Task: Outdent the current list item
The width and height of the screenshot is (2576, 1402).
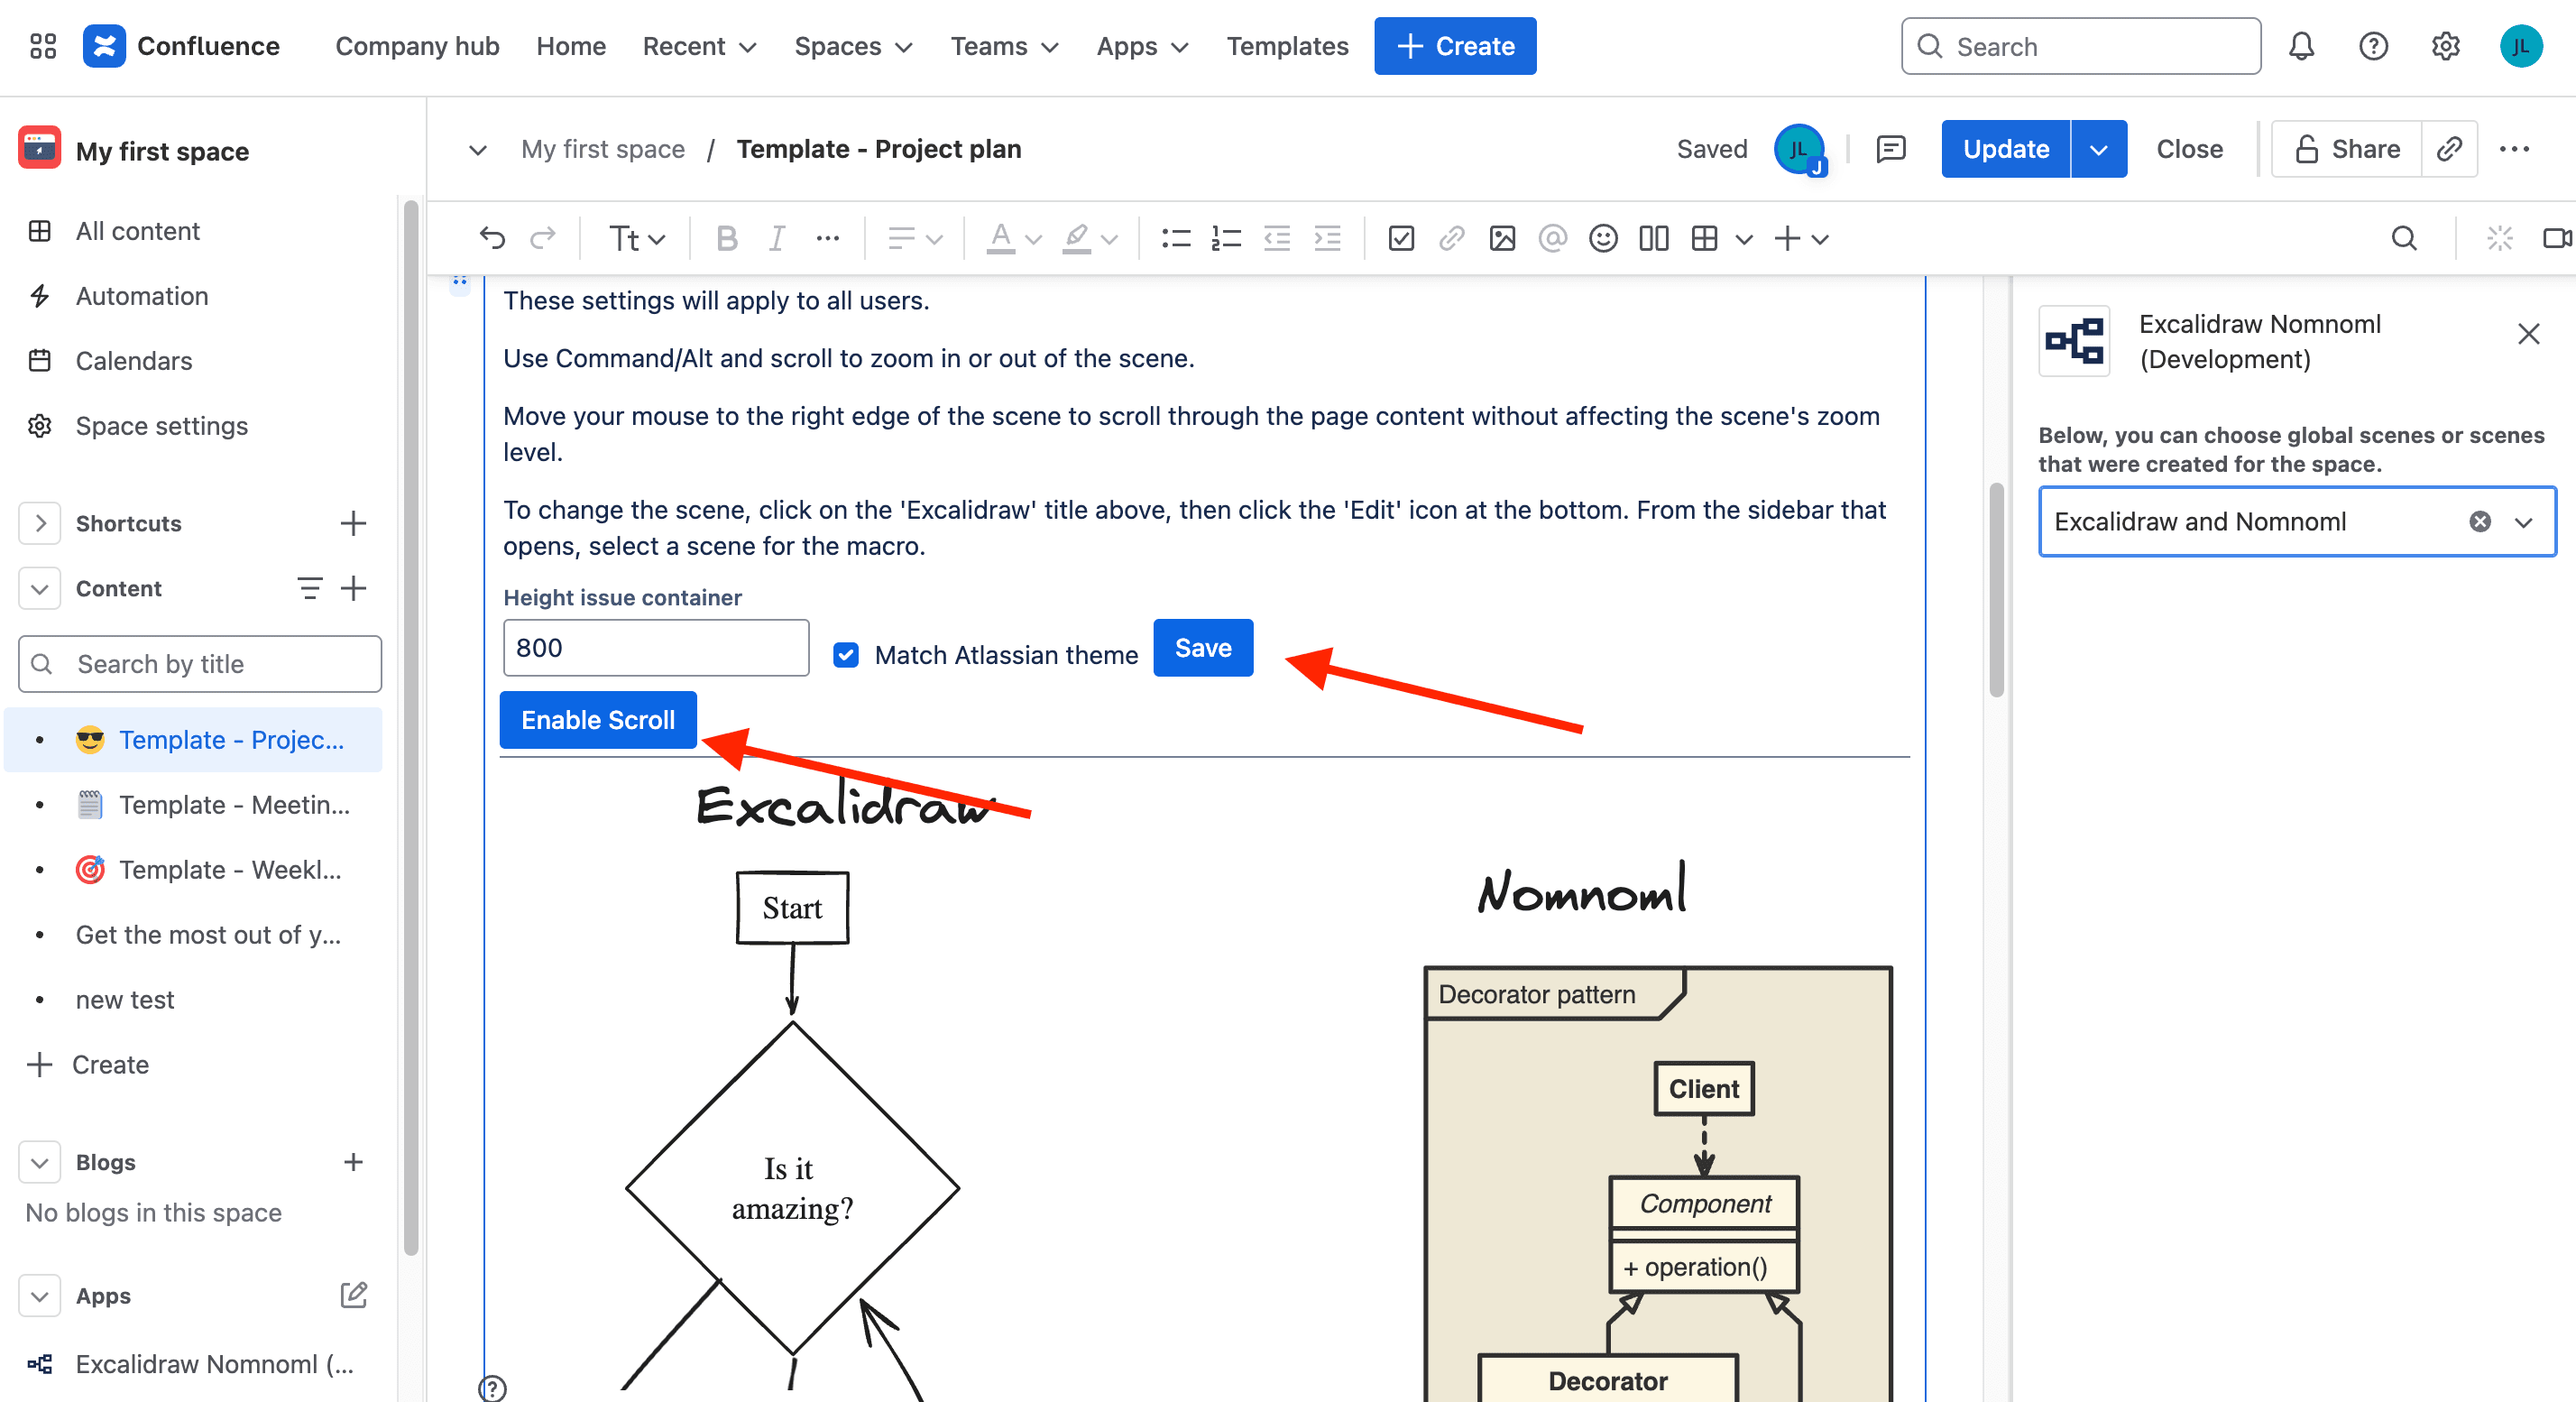Action: click(x=1277, y=238)
